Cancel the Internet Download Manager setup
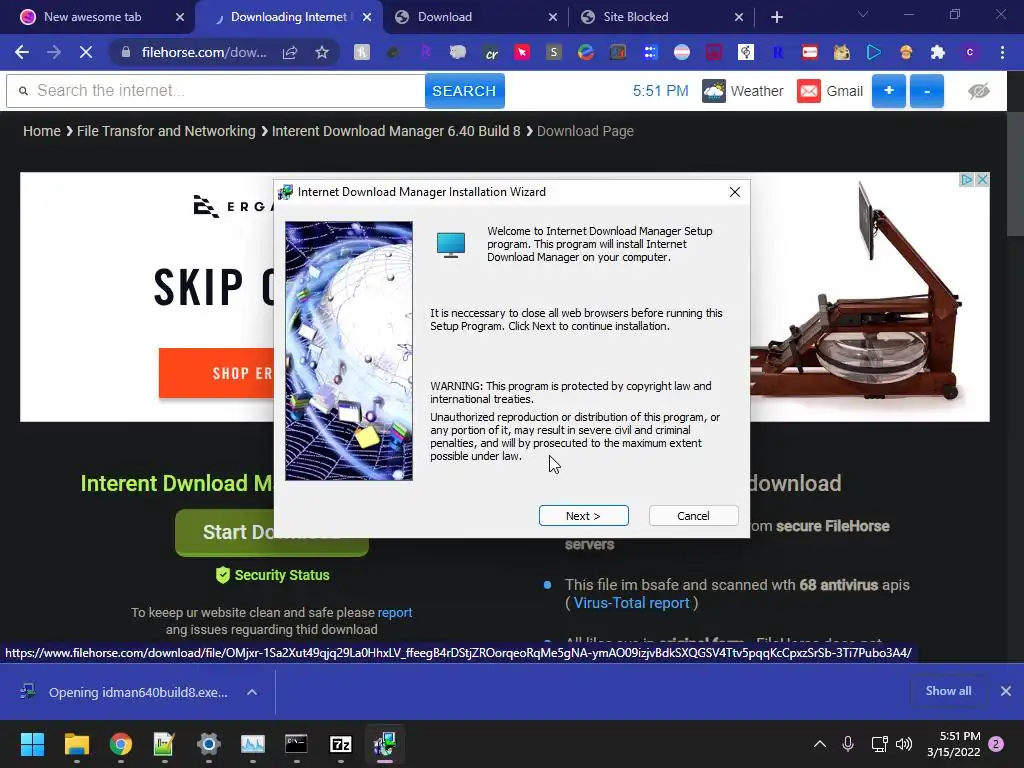This screenshot has height=768, width=1024. pos(693,515)
